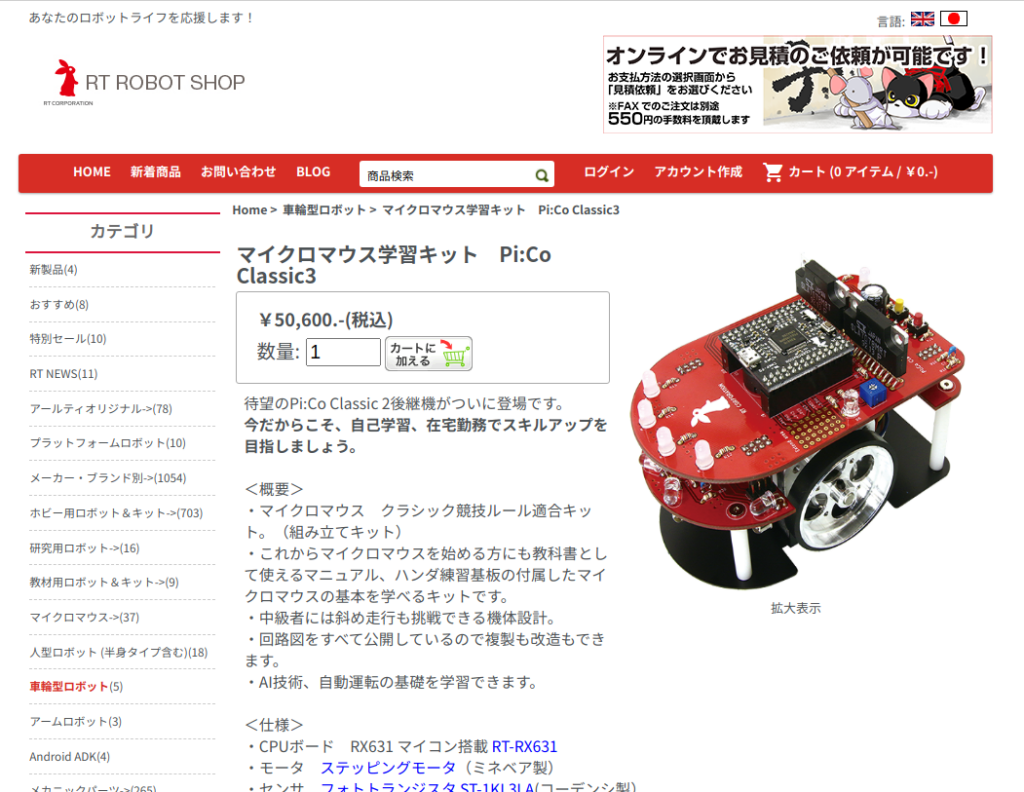Click the RT ROBOT SHOP logo
The height and width of the screenshot is (792, 1024).
point(144,82)
